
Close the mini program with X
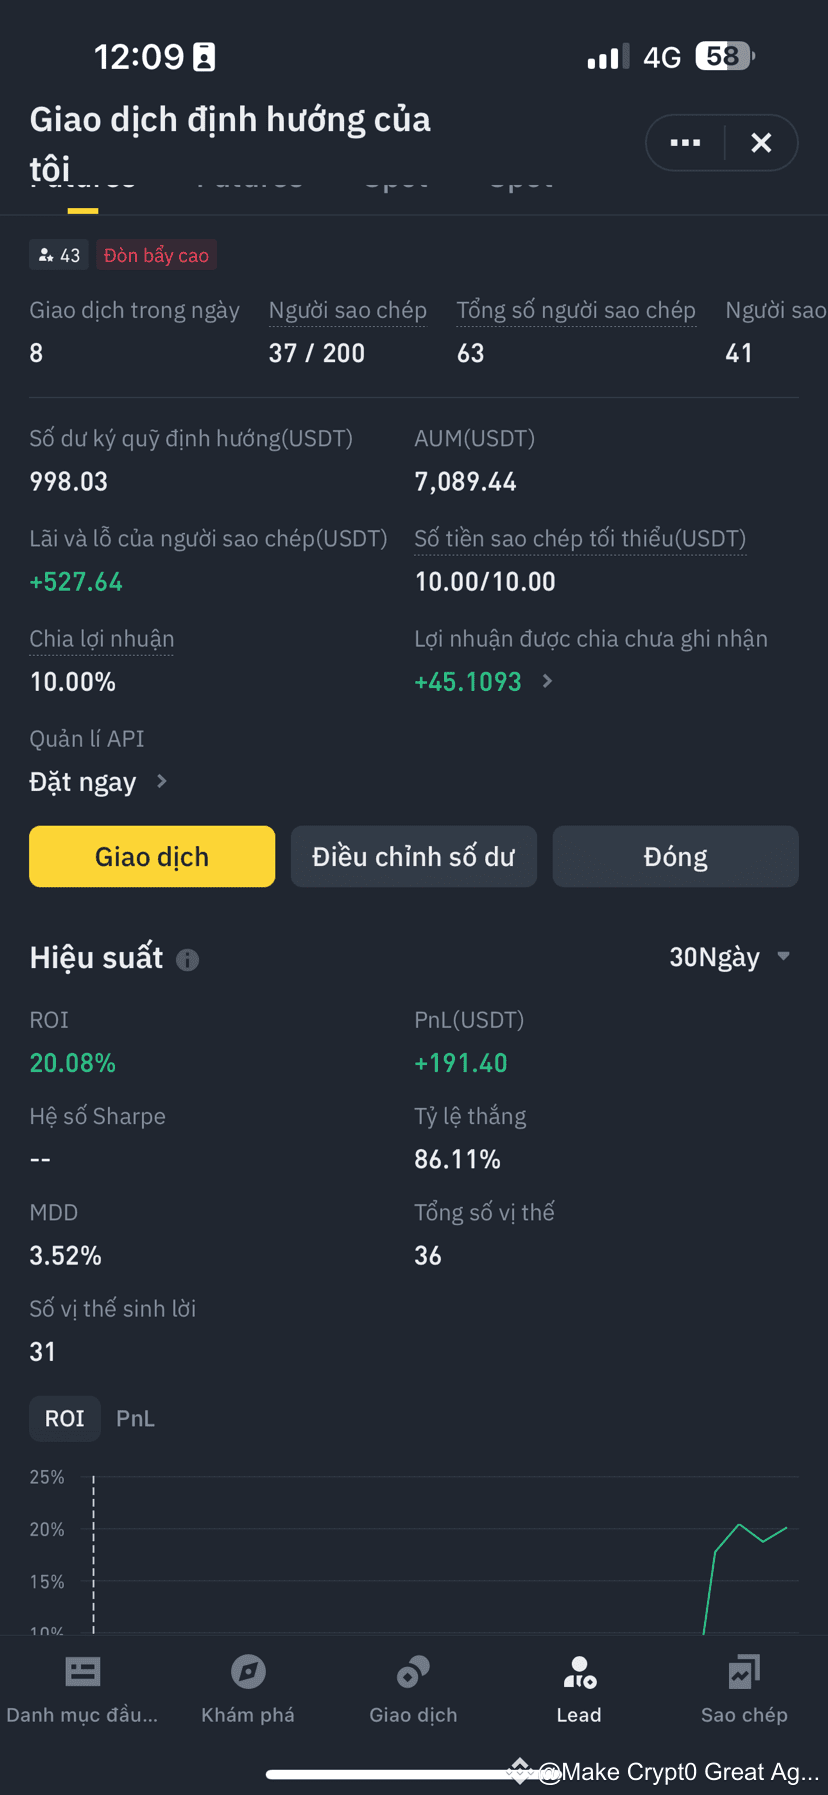pyautogui.click(x=761, y=143)
